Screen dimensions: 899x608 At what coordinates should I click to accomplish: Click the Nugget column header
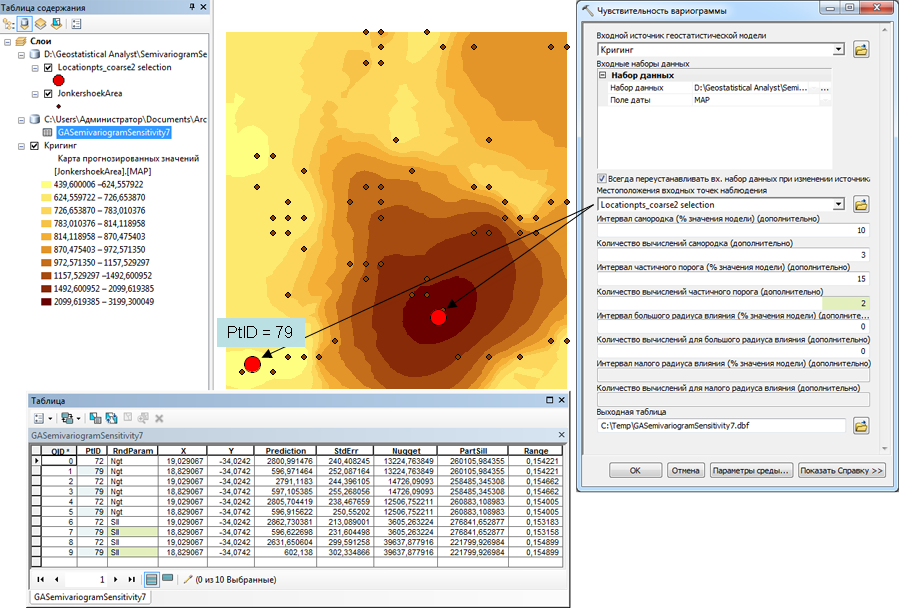tap(406, 451)
